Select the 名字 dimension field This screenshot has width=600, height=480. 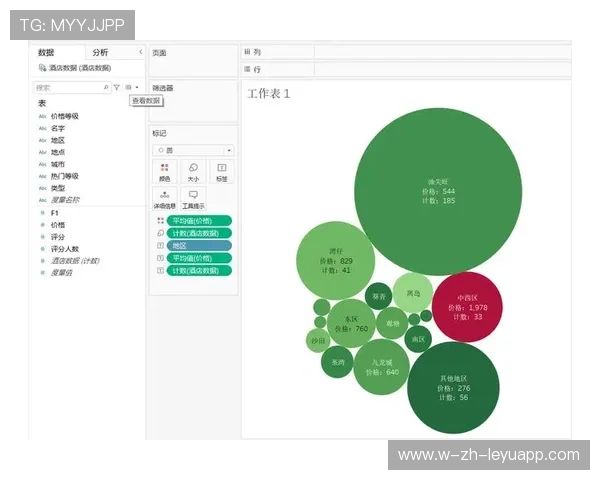point(58,128)
